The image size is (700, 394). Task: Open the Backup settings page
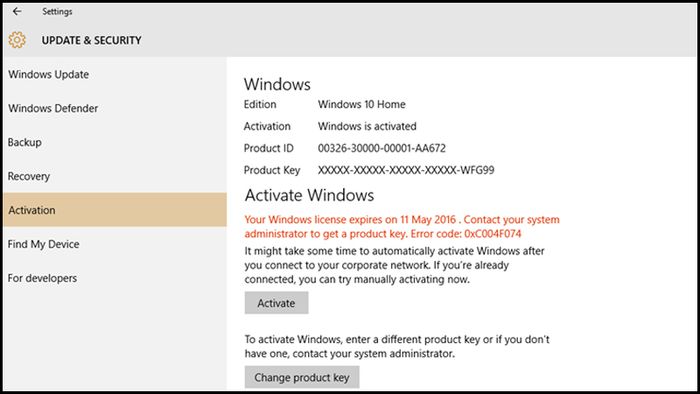pyautogui.click(x=115, y=142)
